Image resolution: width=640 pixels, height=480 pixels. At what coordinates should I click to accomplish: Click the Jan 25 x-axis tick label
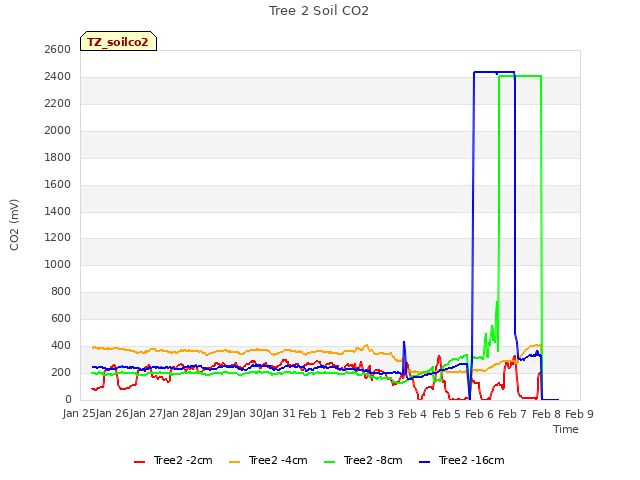79,413
